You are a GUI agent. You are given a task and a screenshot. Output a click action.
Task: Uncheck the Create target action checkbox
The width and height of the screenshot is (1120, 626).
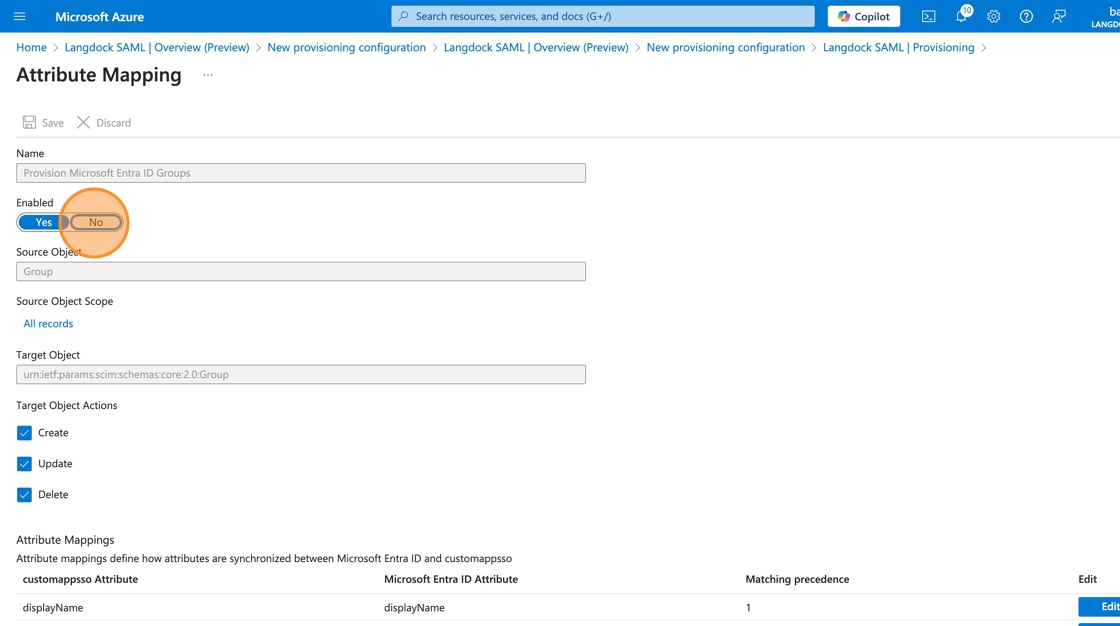click(x=24, y=433)
